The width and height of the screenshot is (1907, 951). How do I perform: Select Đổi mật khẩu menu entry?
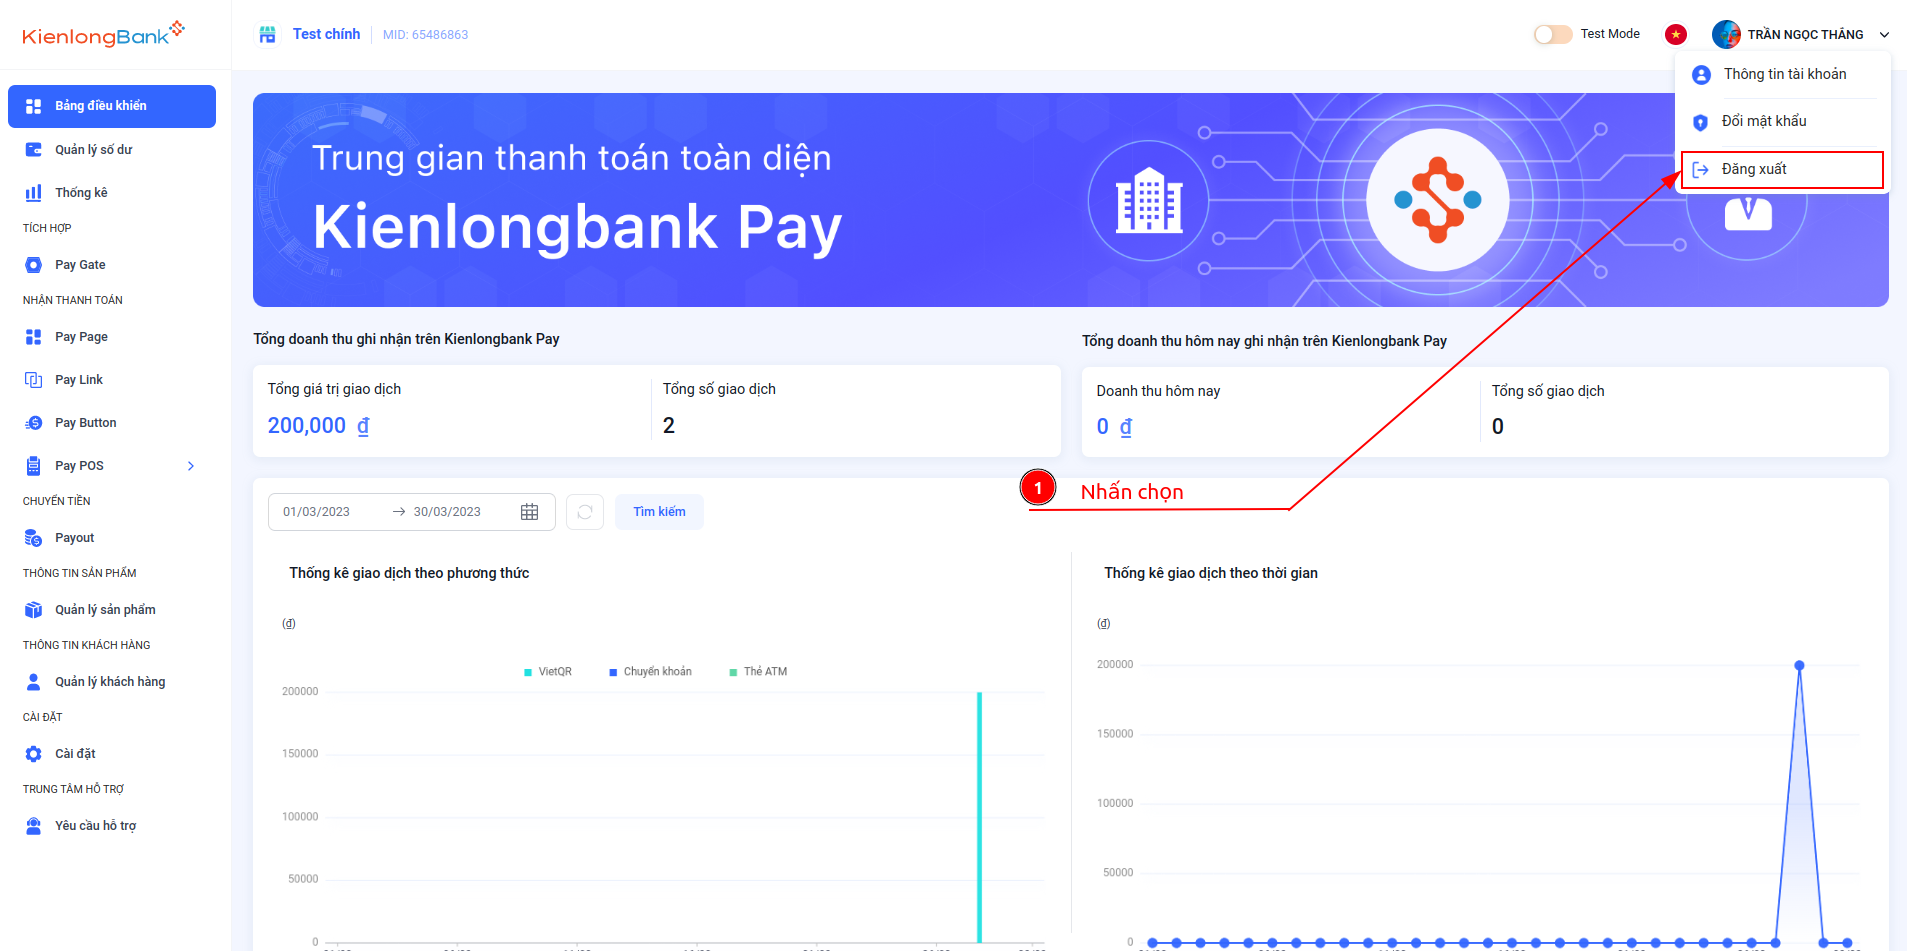tap(1783, 122)
